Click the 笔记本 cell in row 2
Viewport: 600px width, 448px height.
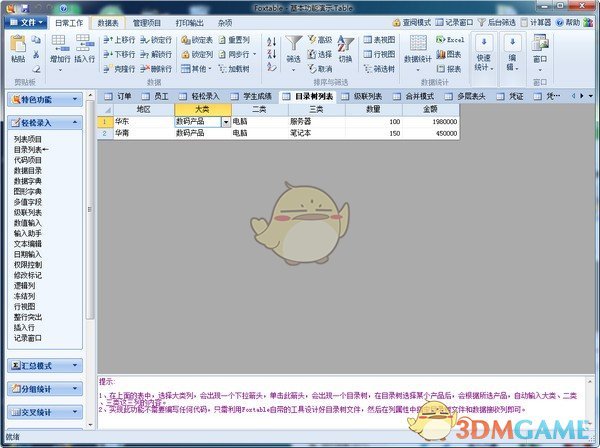click(x=317, y=134)
